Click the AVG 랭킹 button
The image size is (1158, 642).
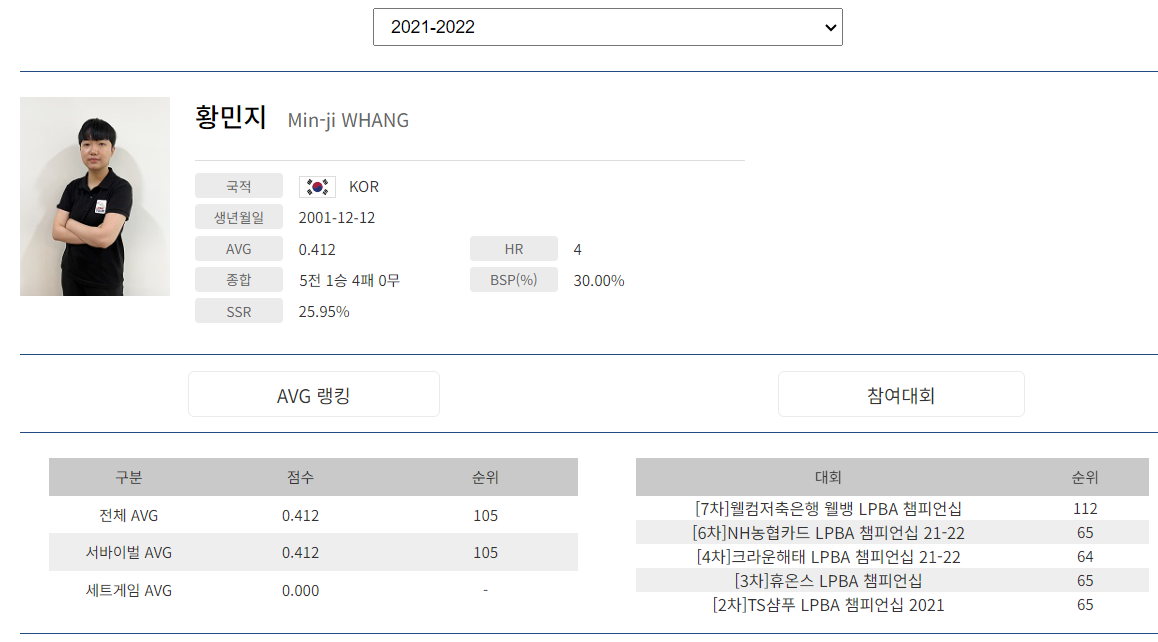pos(313,394)
